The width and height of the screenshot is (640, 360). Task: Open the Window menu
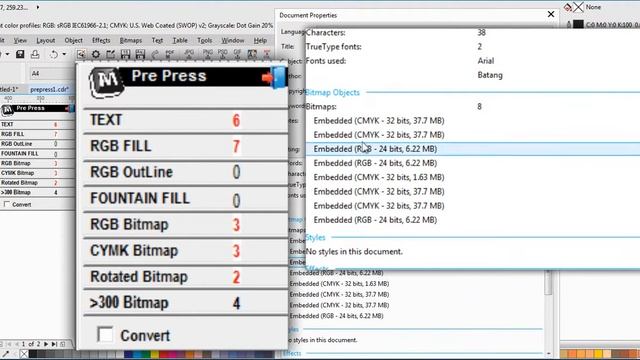pos(233,40)
